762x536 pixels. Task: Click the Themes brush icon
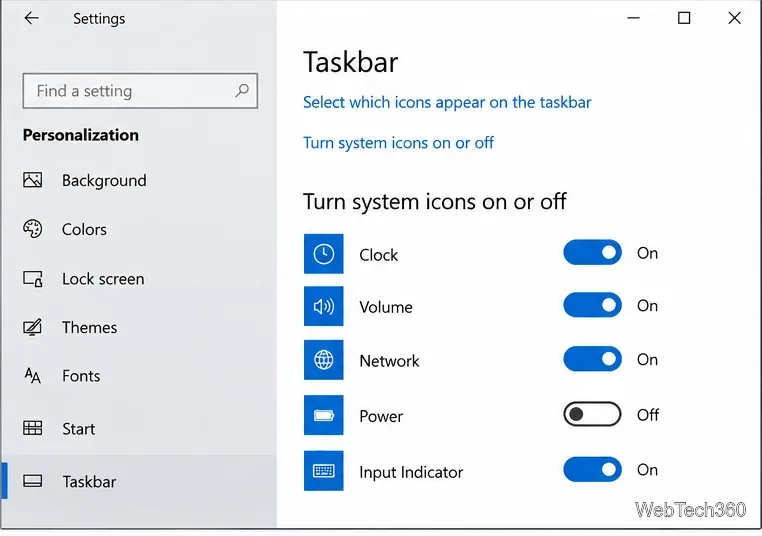[x=33, y=327]
